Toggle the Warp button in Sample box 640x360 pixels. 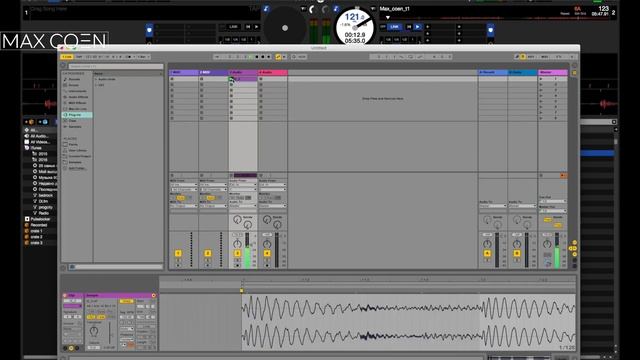click(x=126, y=301)
